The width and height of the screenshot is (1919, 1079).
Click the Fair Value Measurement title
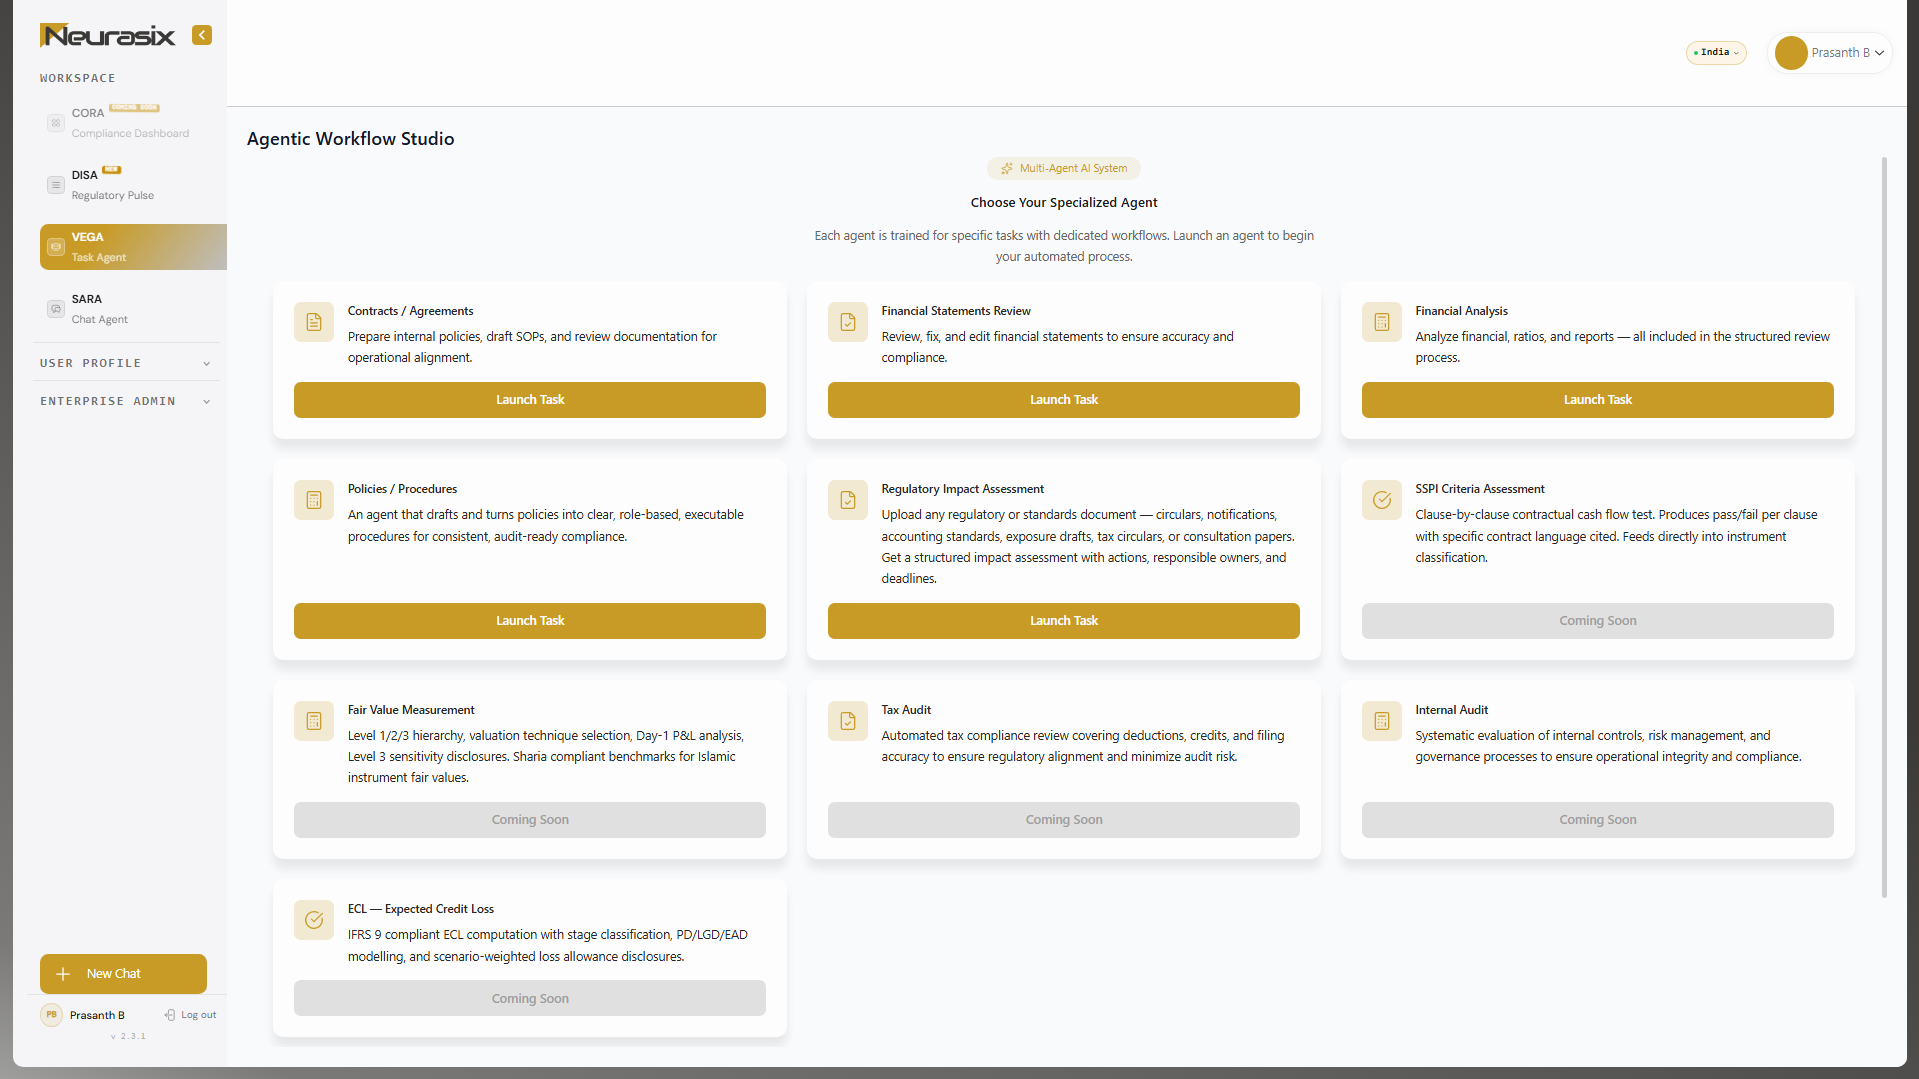click(411, 710)
